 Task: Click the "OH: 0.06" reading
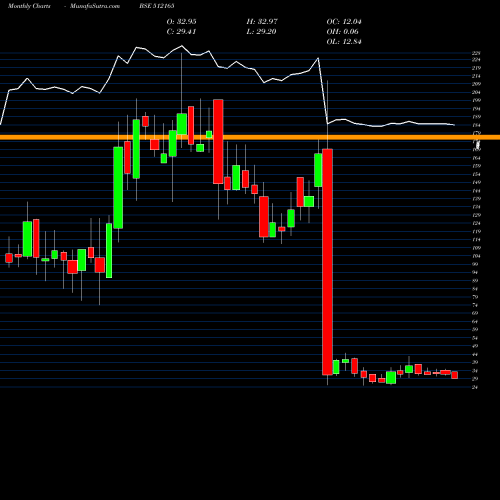(x=343, y=32)
